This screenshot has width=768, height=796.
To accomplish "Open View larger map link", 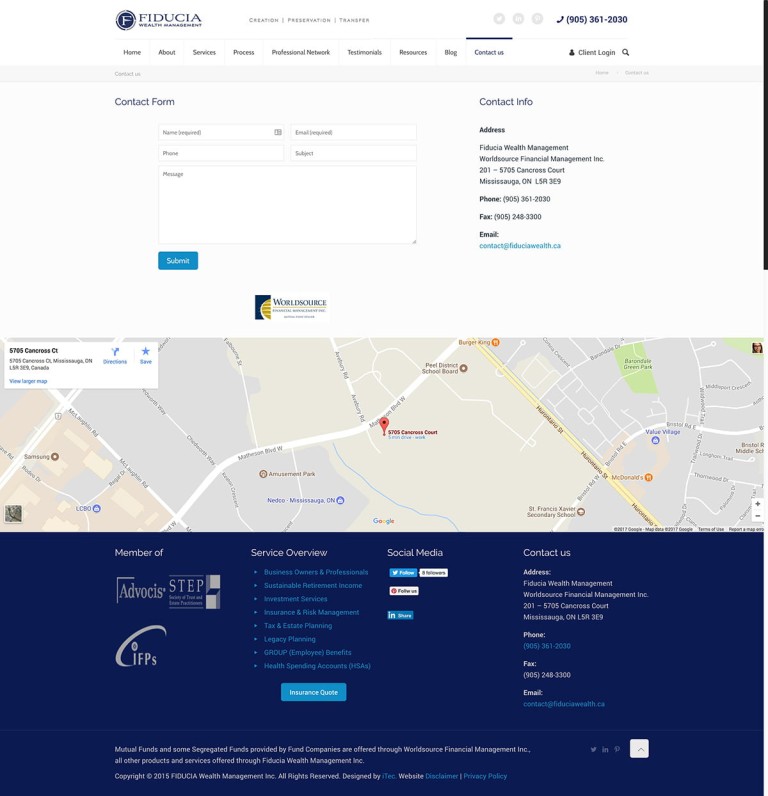I will point(28,381).
